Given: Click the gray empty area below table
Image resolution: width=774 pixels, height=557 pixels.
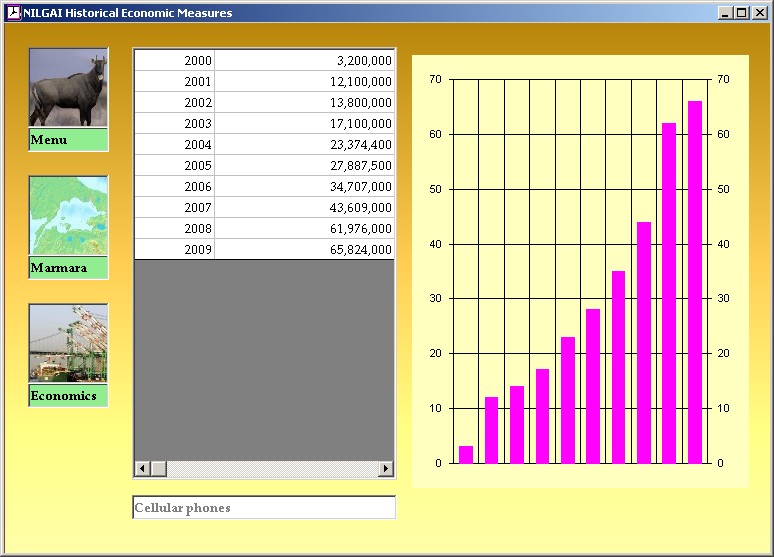Looking at the screenshot, I should (x=264, y=360).
